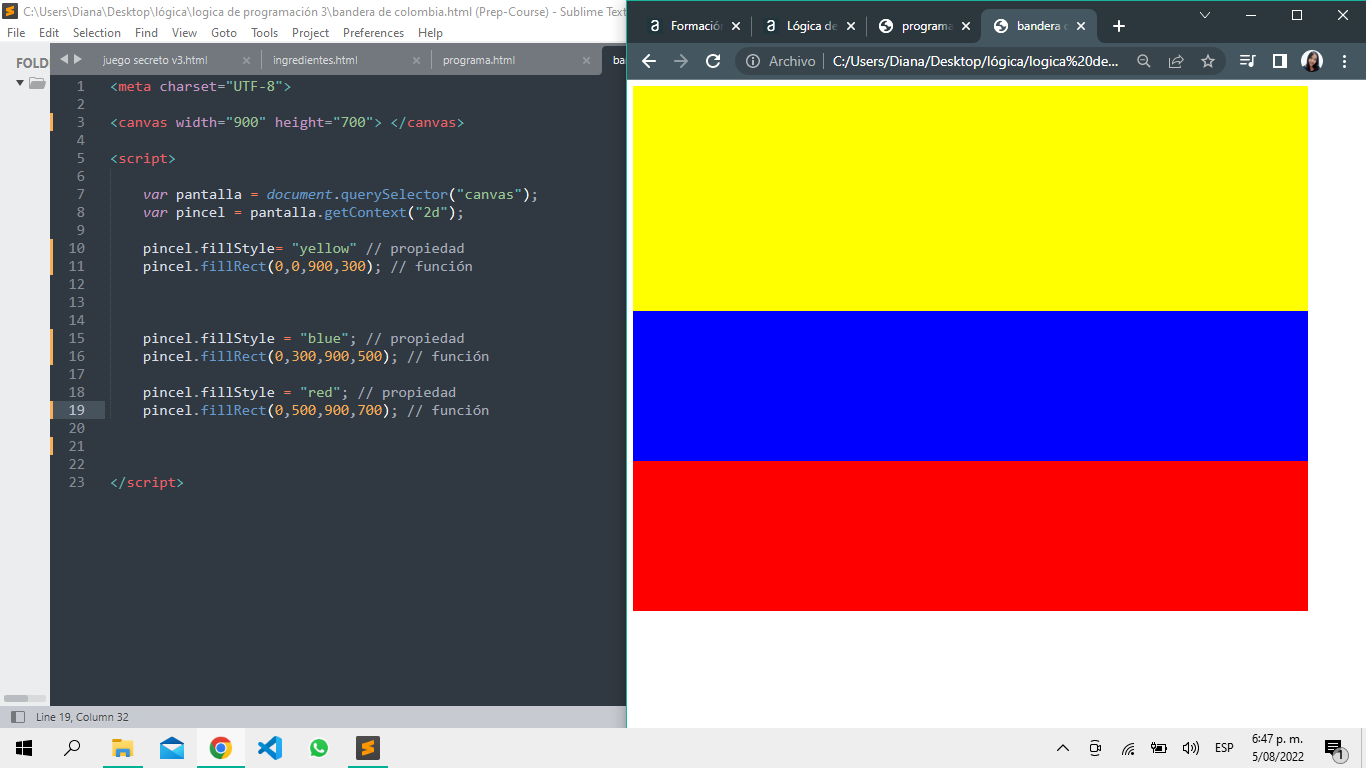The width and height of the screenshot is (1366, 768).
Task: Open Project menu in Sublime Text
Action: 311,33
